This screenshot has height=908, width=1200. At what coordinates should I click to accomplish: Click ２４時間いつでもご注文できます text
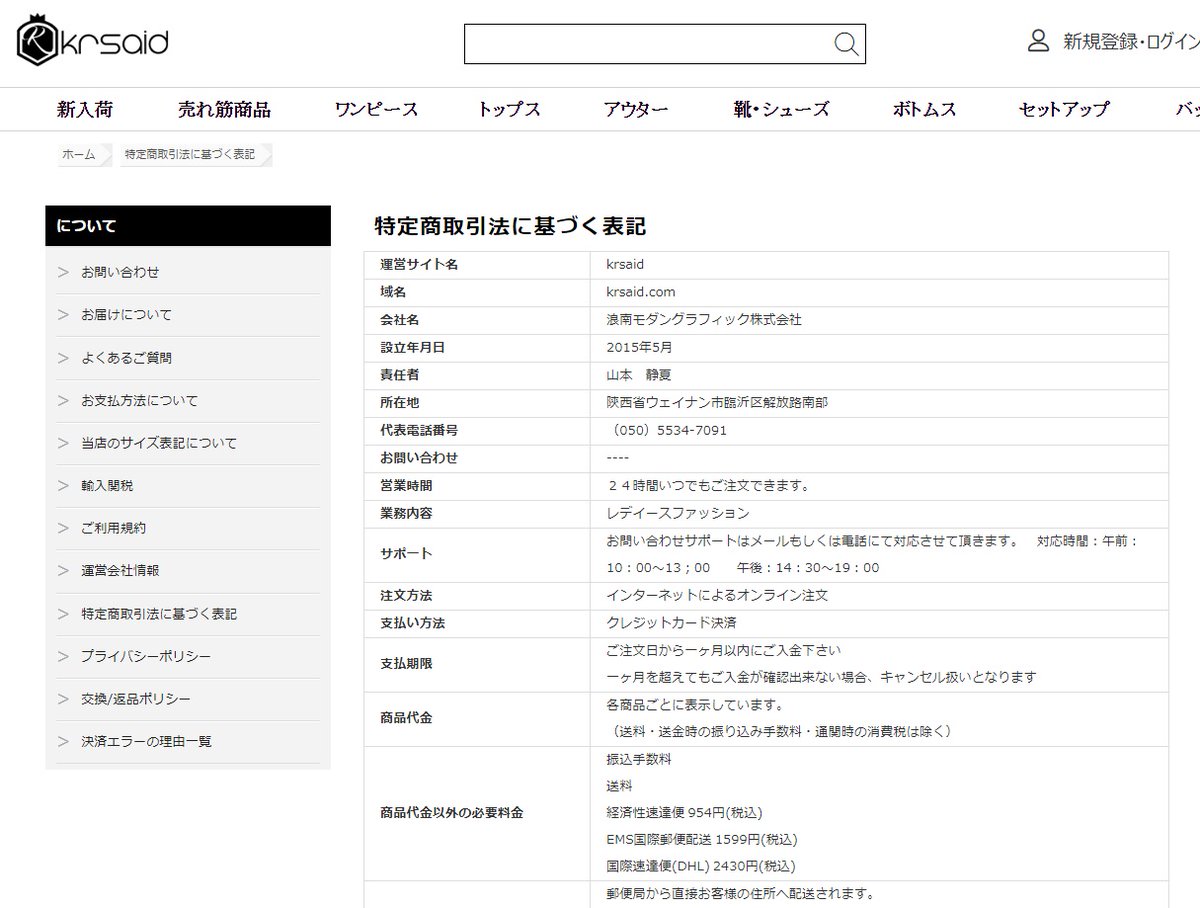tap(707, 485)
